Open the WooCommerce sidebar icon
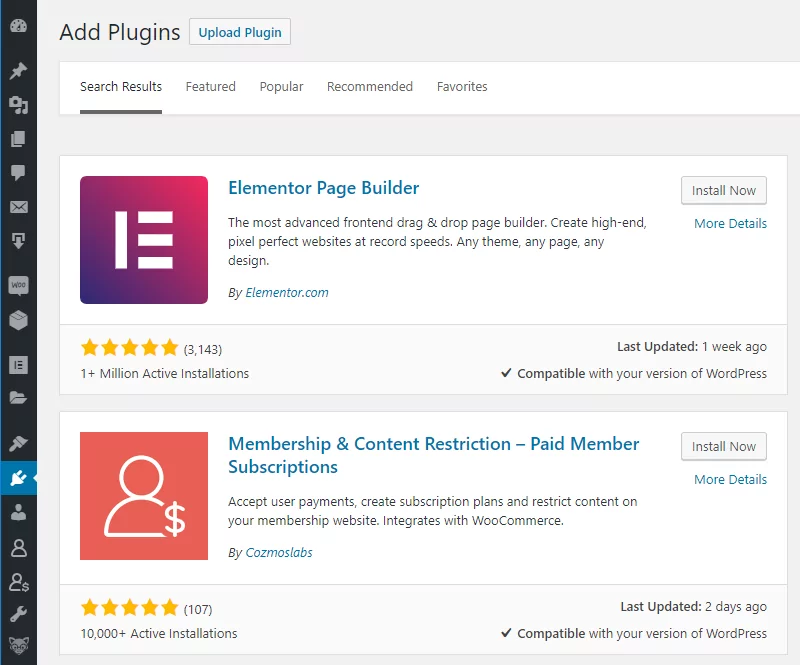Screen dimensions: 800x665 tap(18, 286)
